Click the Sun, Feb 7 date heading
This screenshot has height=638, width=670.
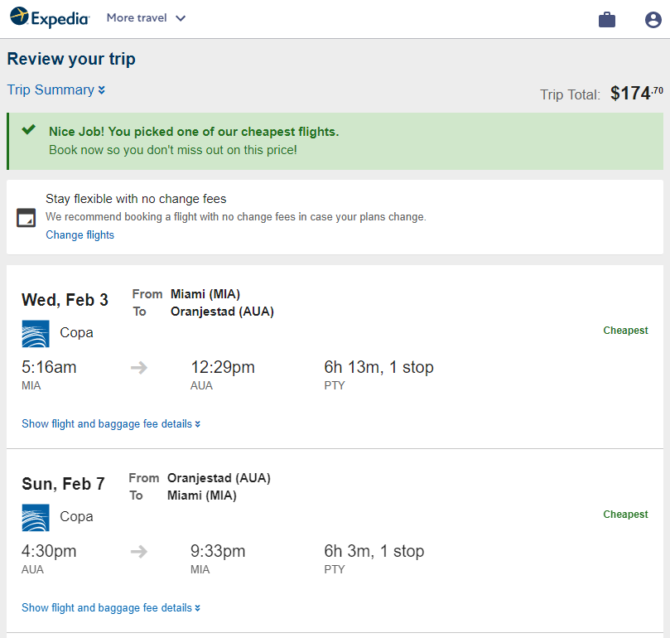[63, 484]
